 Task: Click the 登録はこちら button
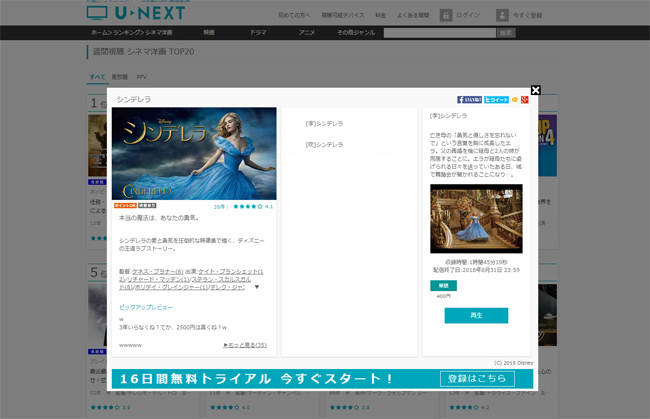click(x=477, y=378)
